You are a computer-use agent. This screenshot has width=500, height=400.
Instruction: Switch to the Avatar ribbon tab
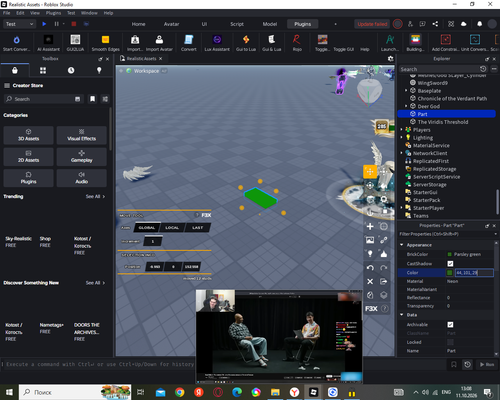[x=171, y=24]
